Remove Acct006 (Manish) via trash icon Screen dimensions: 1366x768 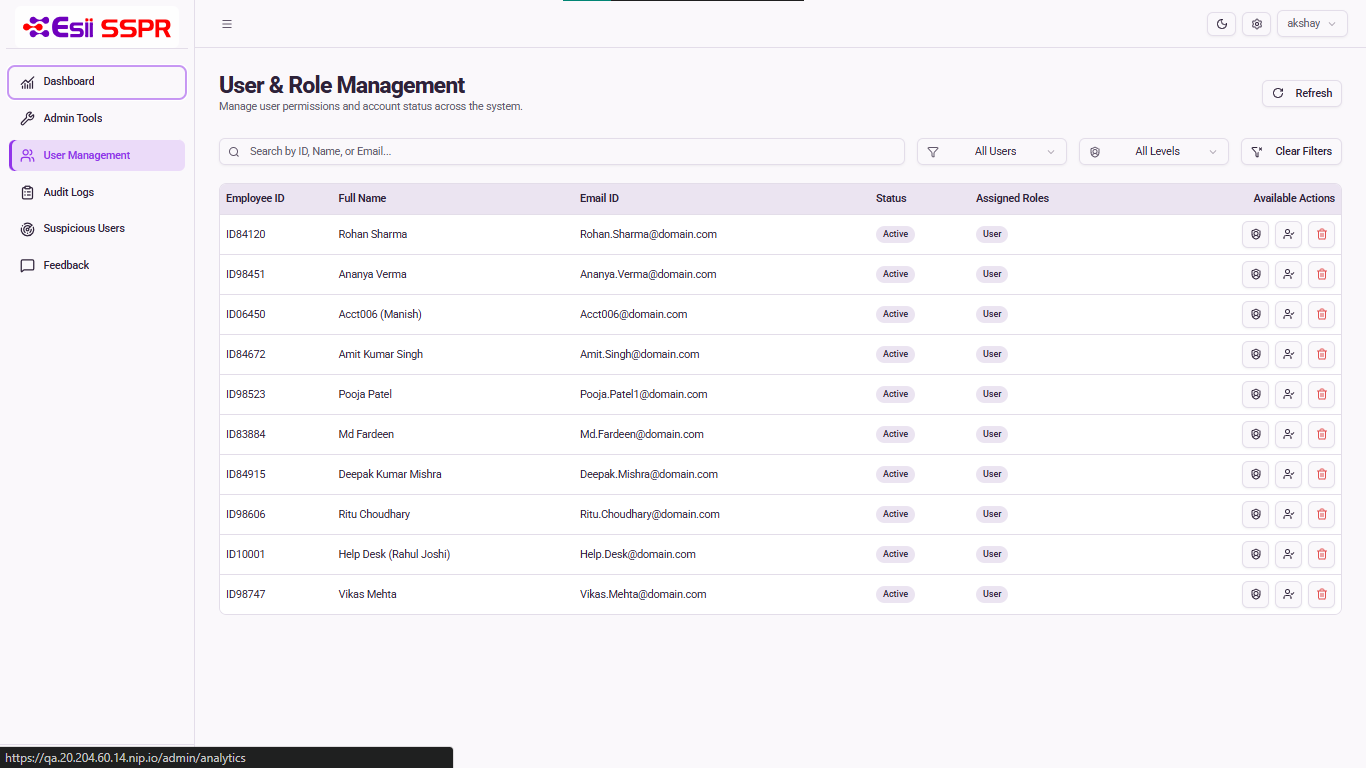tap(1321, 314)
